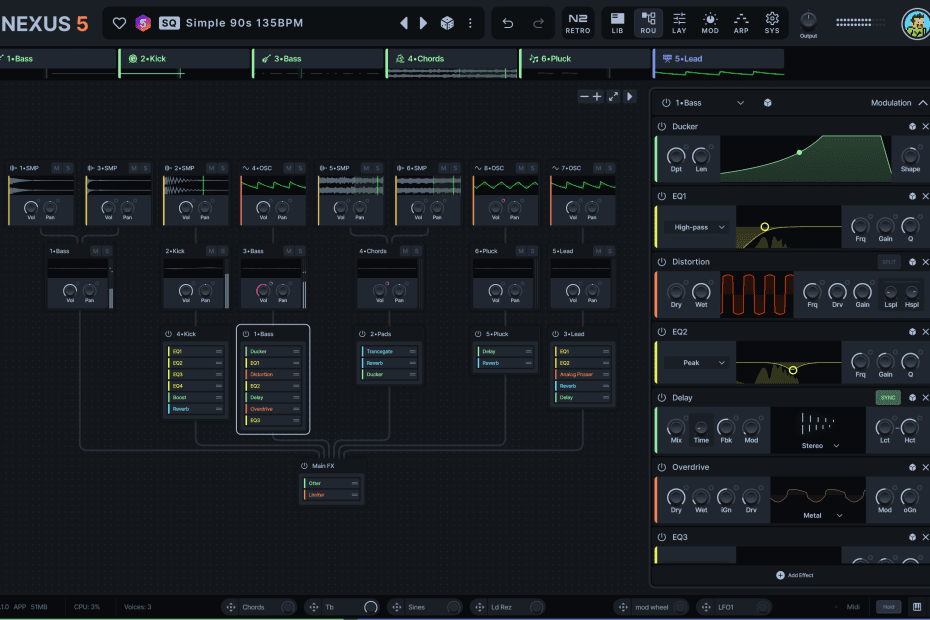Select the 4•Chords layer tab
Image resolution: width=930 pixels, height=620 pixels.
(425, 59)
